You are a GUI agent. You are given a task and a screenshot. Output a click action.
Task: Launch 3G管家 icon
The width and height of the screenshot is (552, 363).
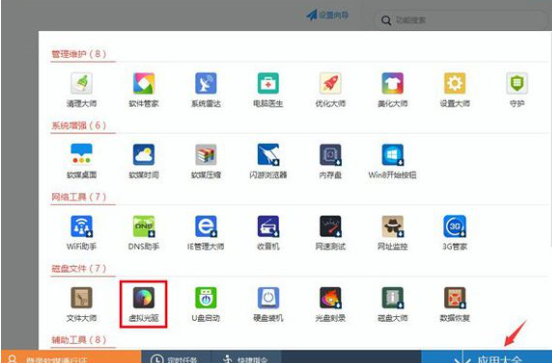pyautogui.click(x=455, y=226)
